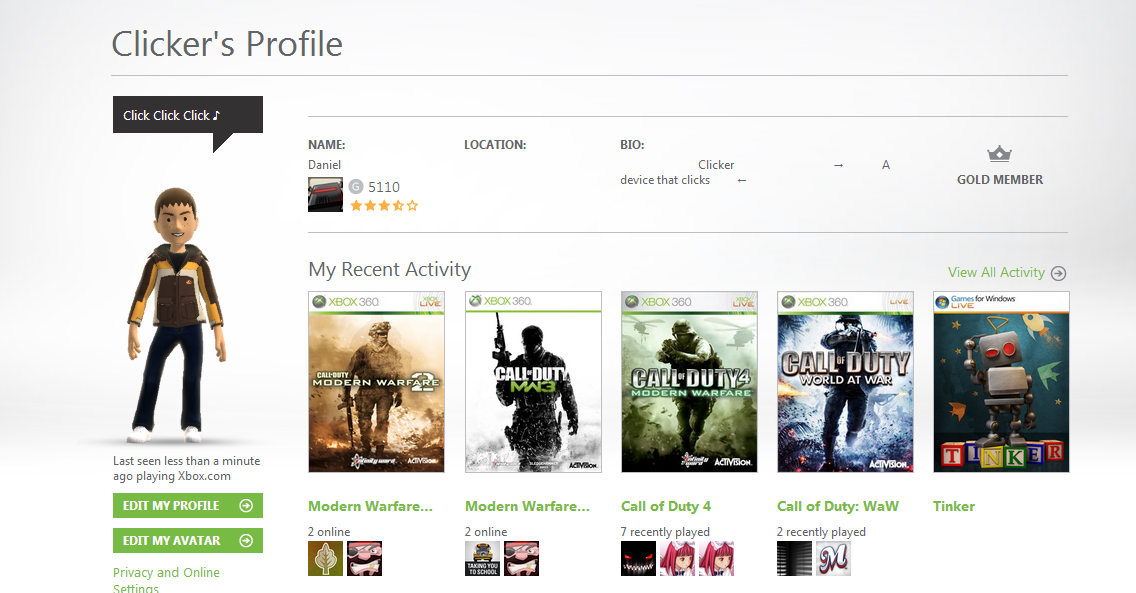Click the Modern Warfare 2 box art

(x=376, y=382)
